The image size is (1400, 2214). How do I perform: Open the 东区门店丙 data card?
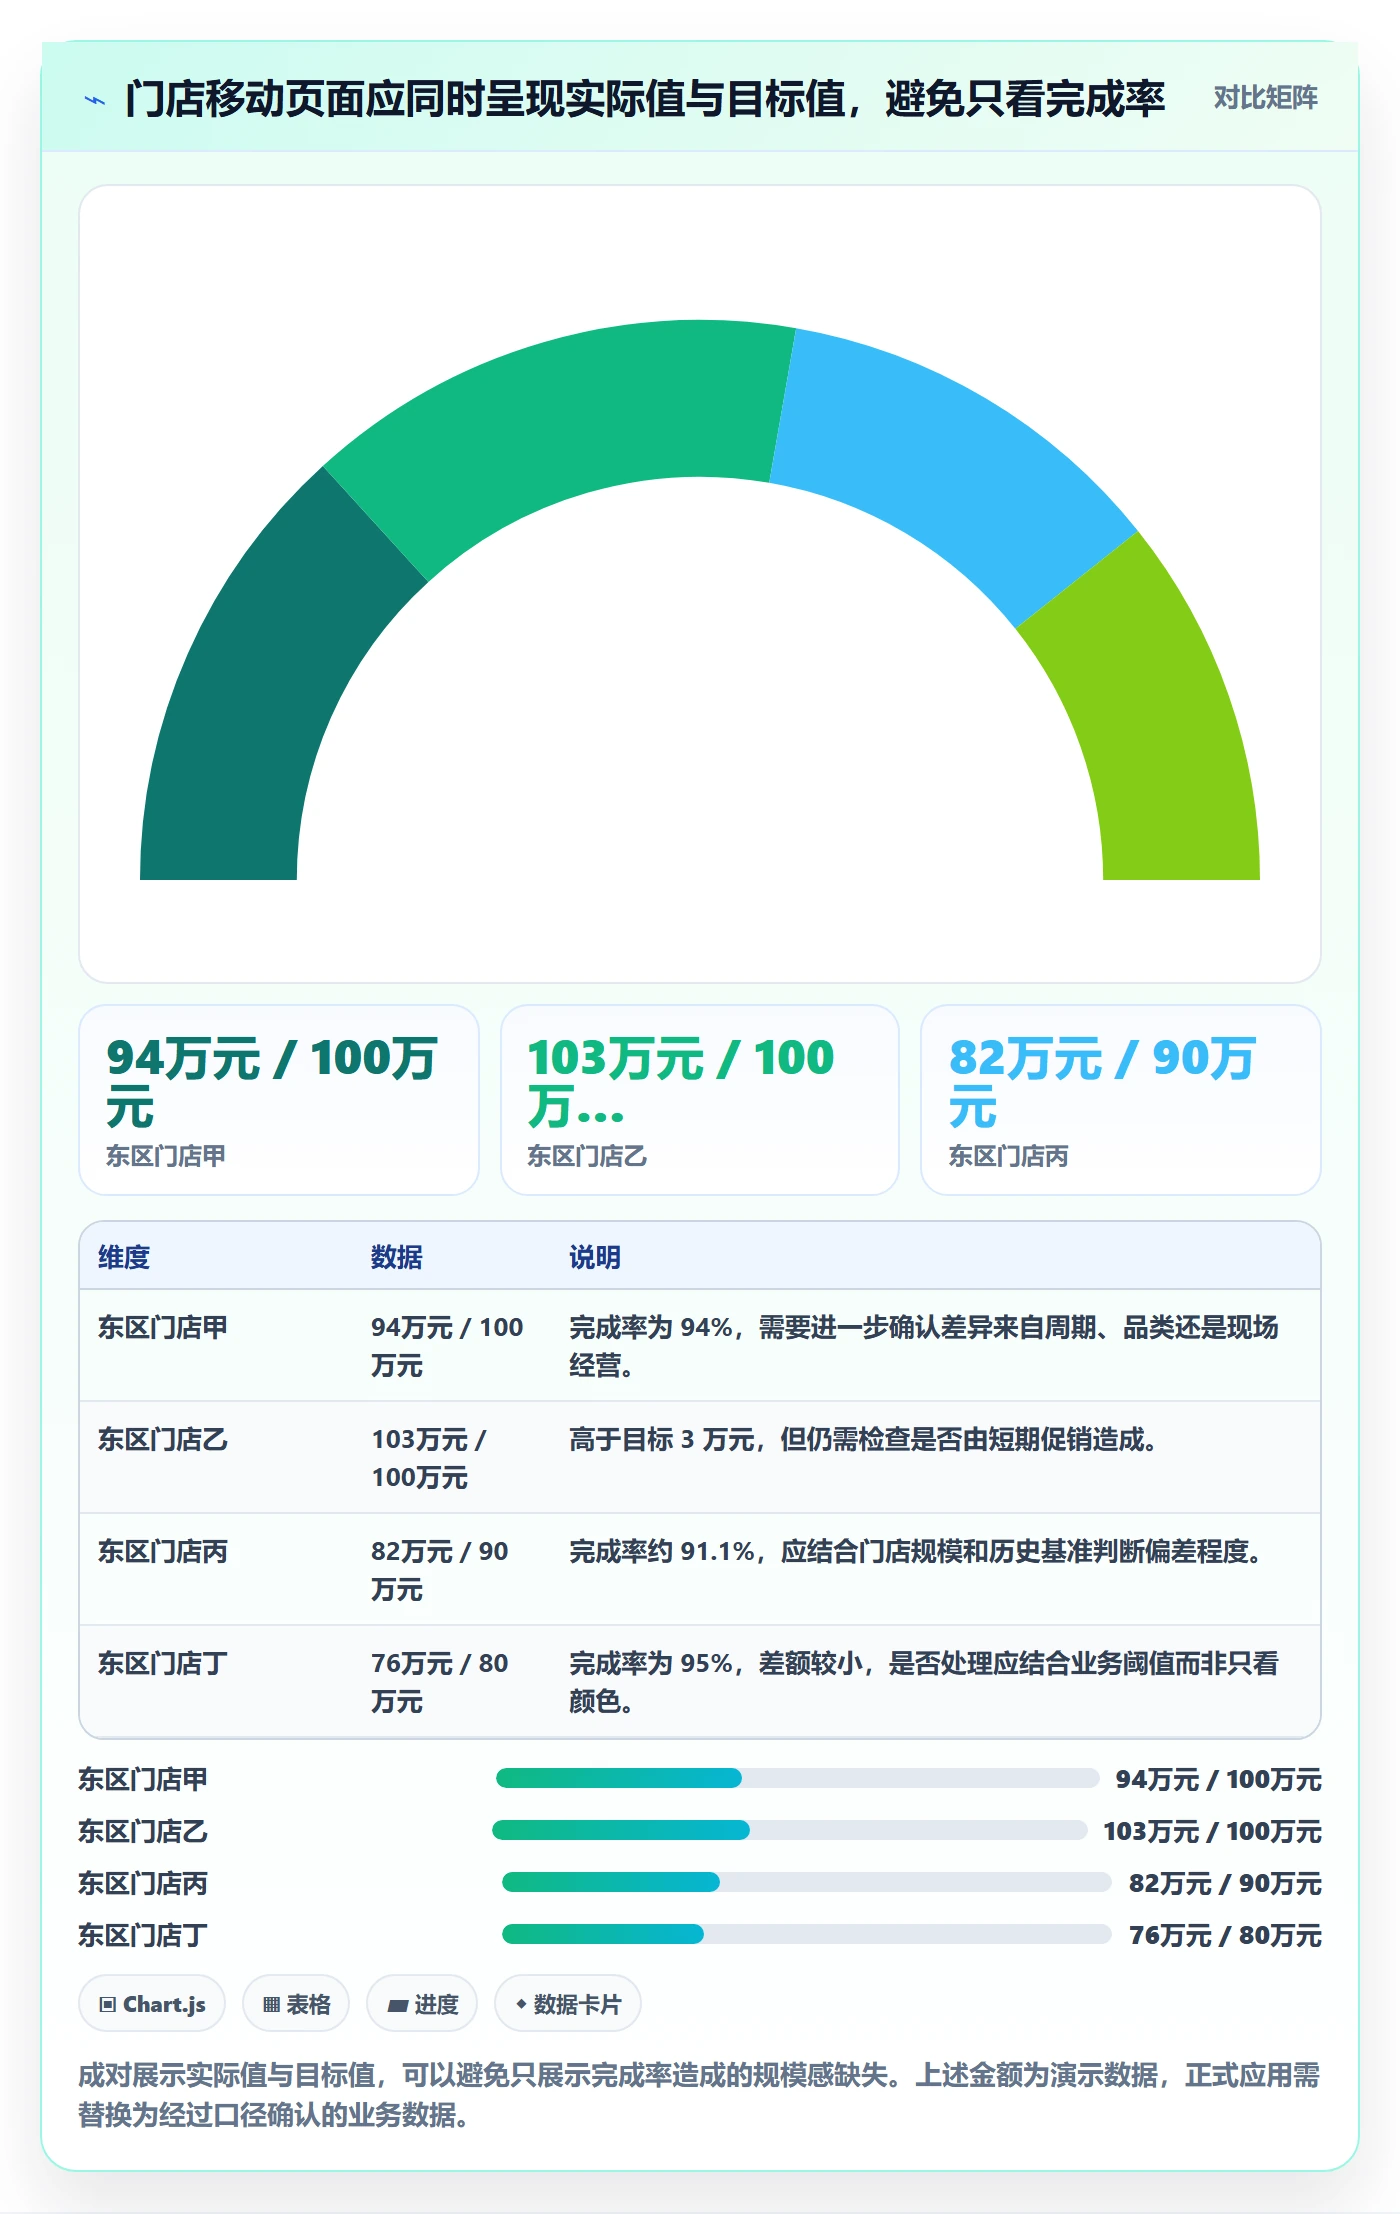point(1121,1100)
